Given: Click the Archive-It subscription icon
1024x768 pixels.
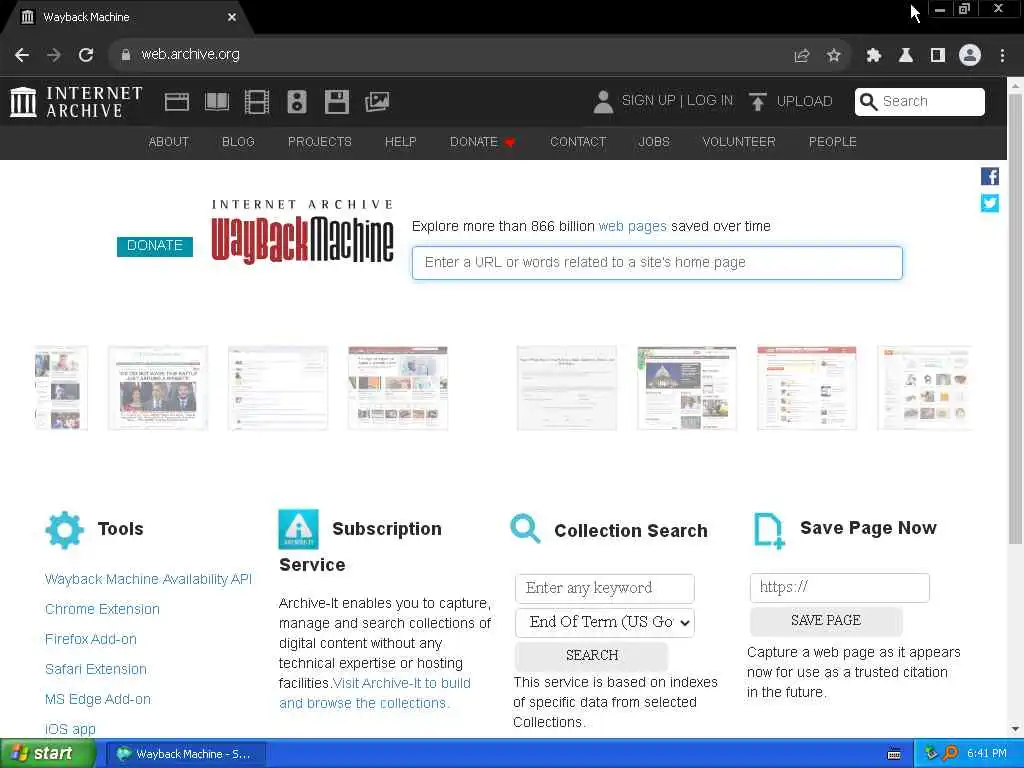Looking at the screenshot, I should point(298,529).
